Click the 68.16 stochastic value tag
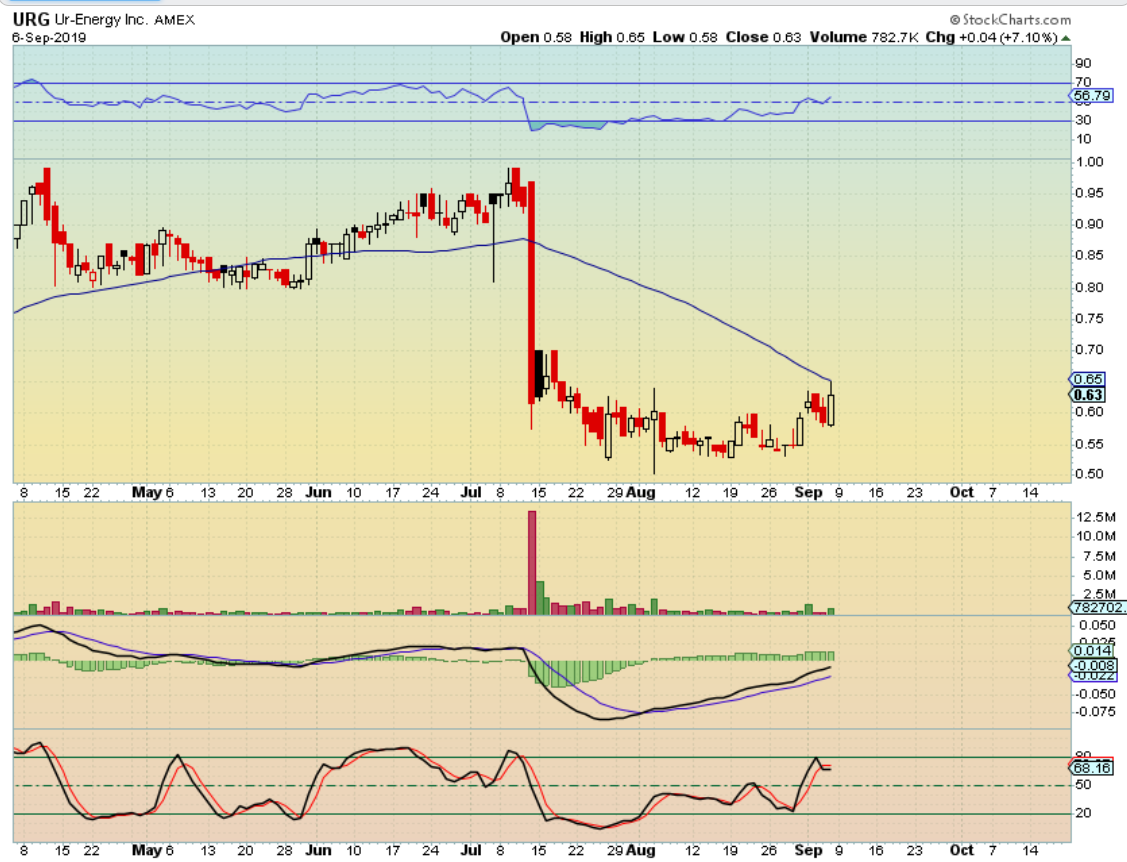The image size is (1127, 862). click(1092, 768)
